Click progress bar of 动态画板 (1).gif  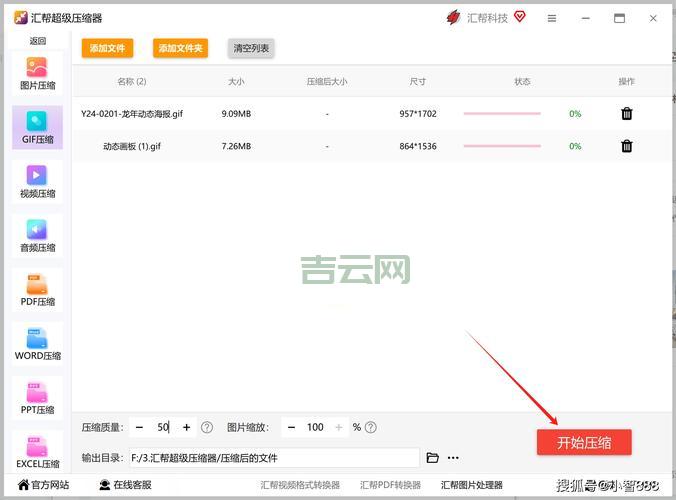(x=502, y=146)
